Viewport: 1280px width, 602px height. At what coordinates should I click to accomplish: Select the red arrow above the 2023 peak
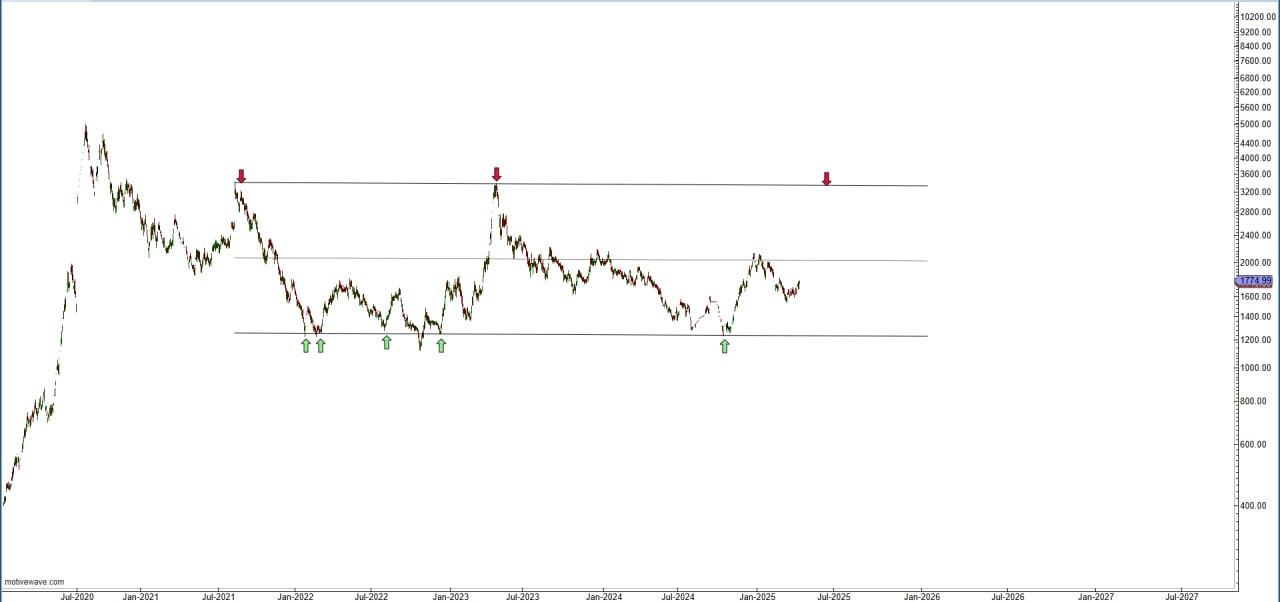point(496,174)
